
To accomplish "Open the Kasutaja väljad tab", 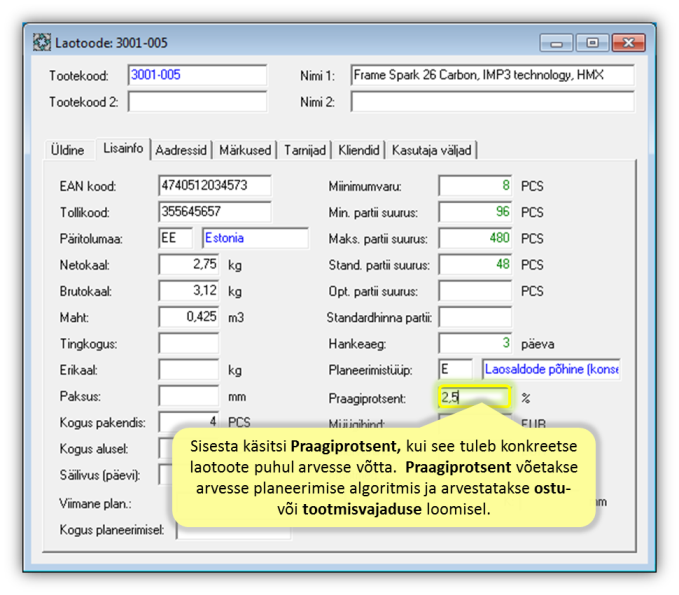I will [x=432, y=150].
